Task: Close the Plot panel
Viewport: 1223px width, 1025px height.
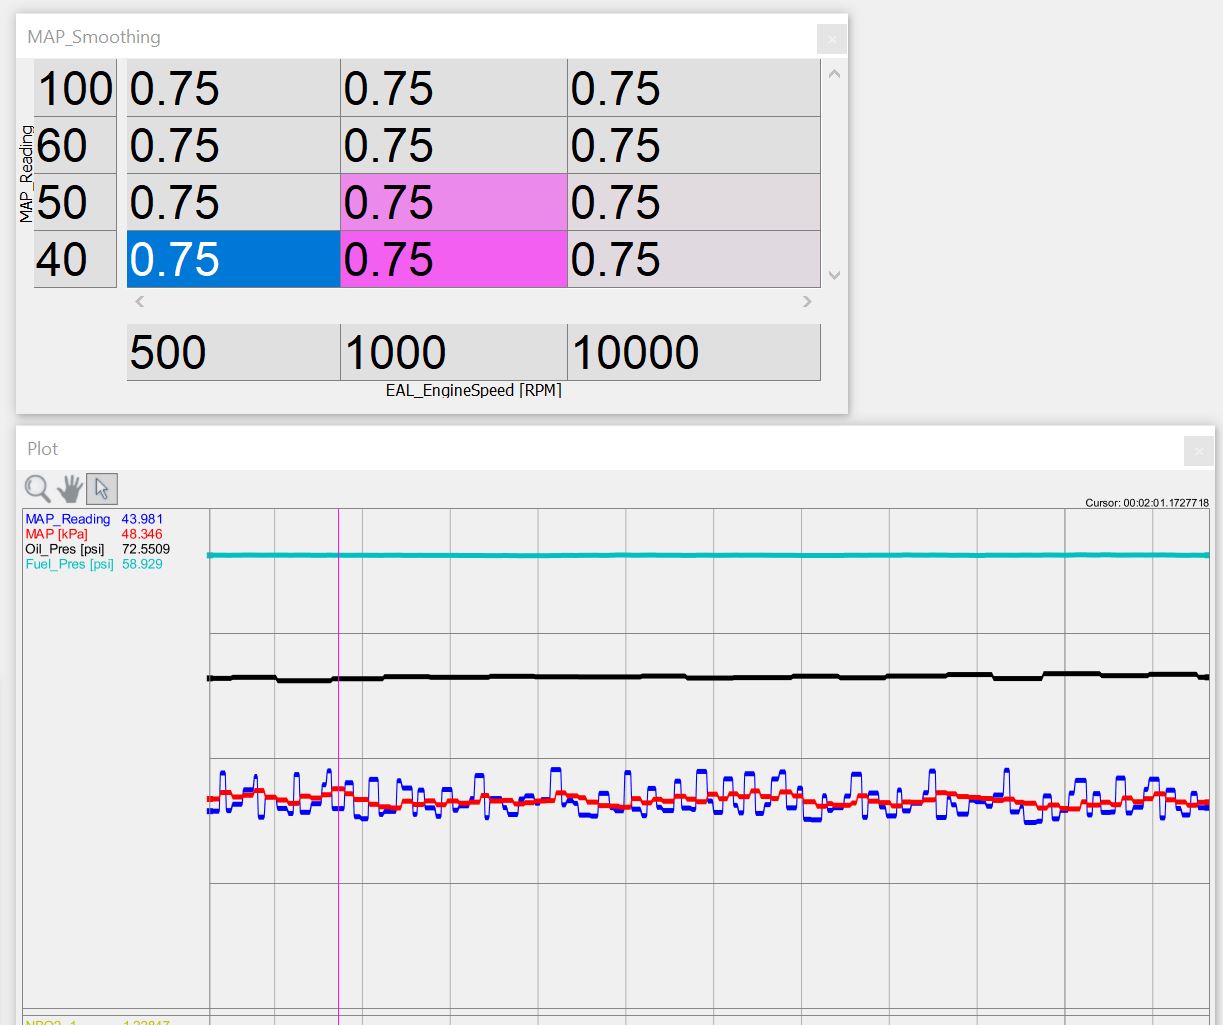Action: [x=1198, y=451]
